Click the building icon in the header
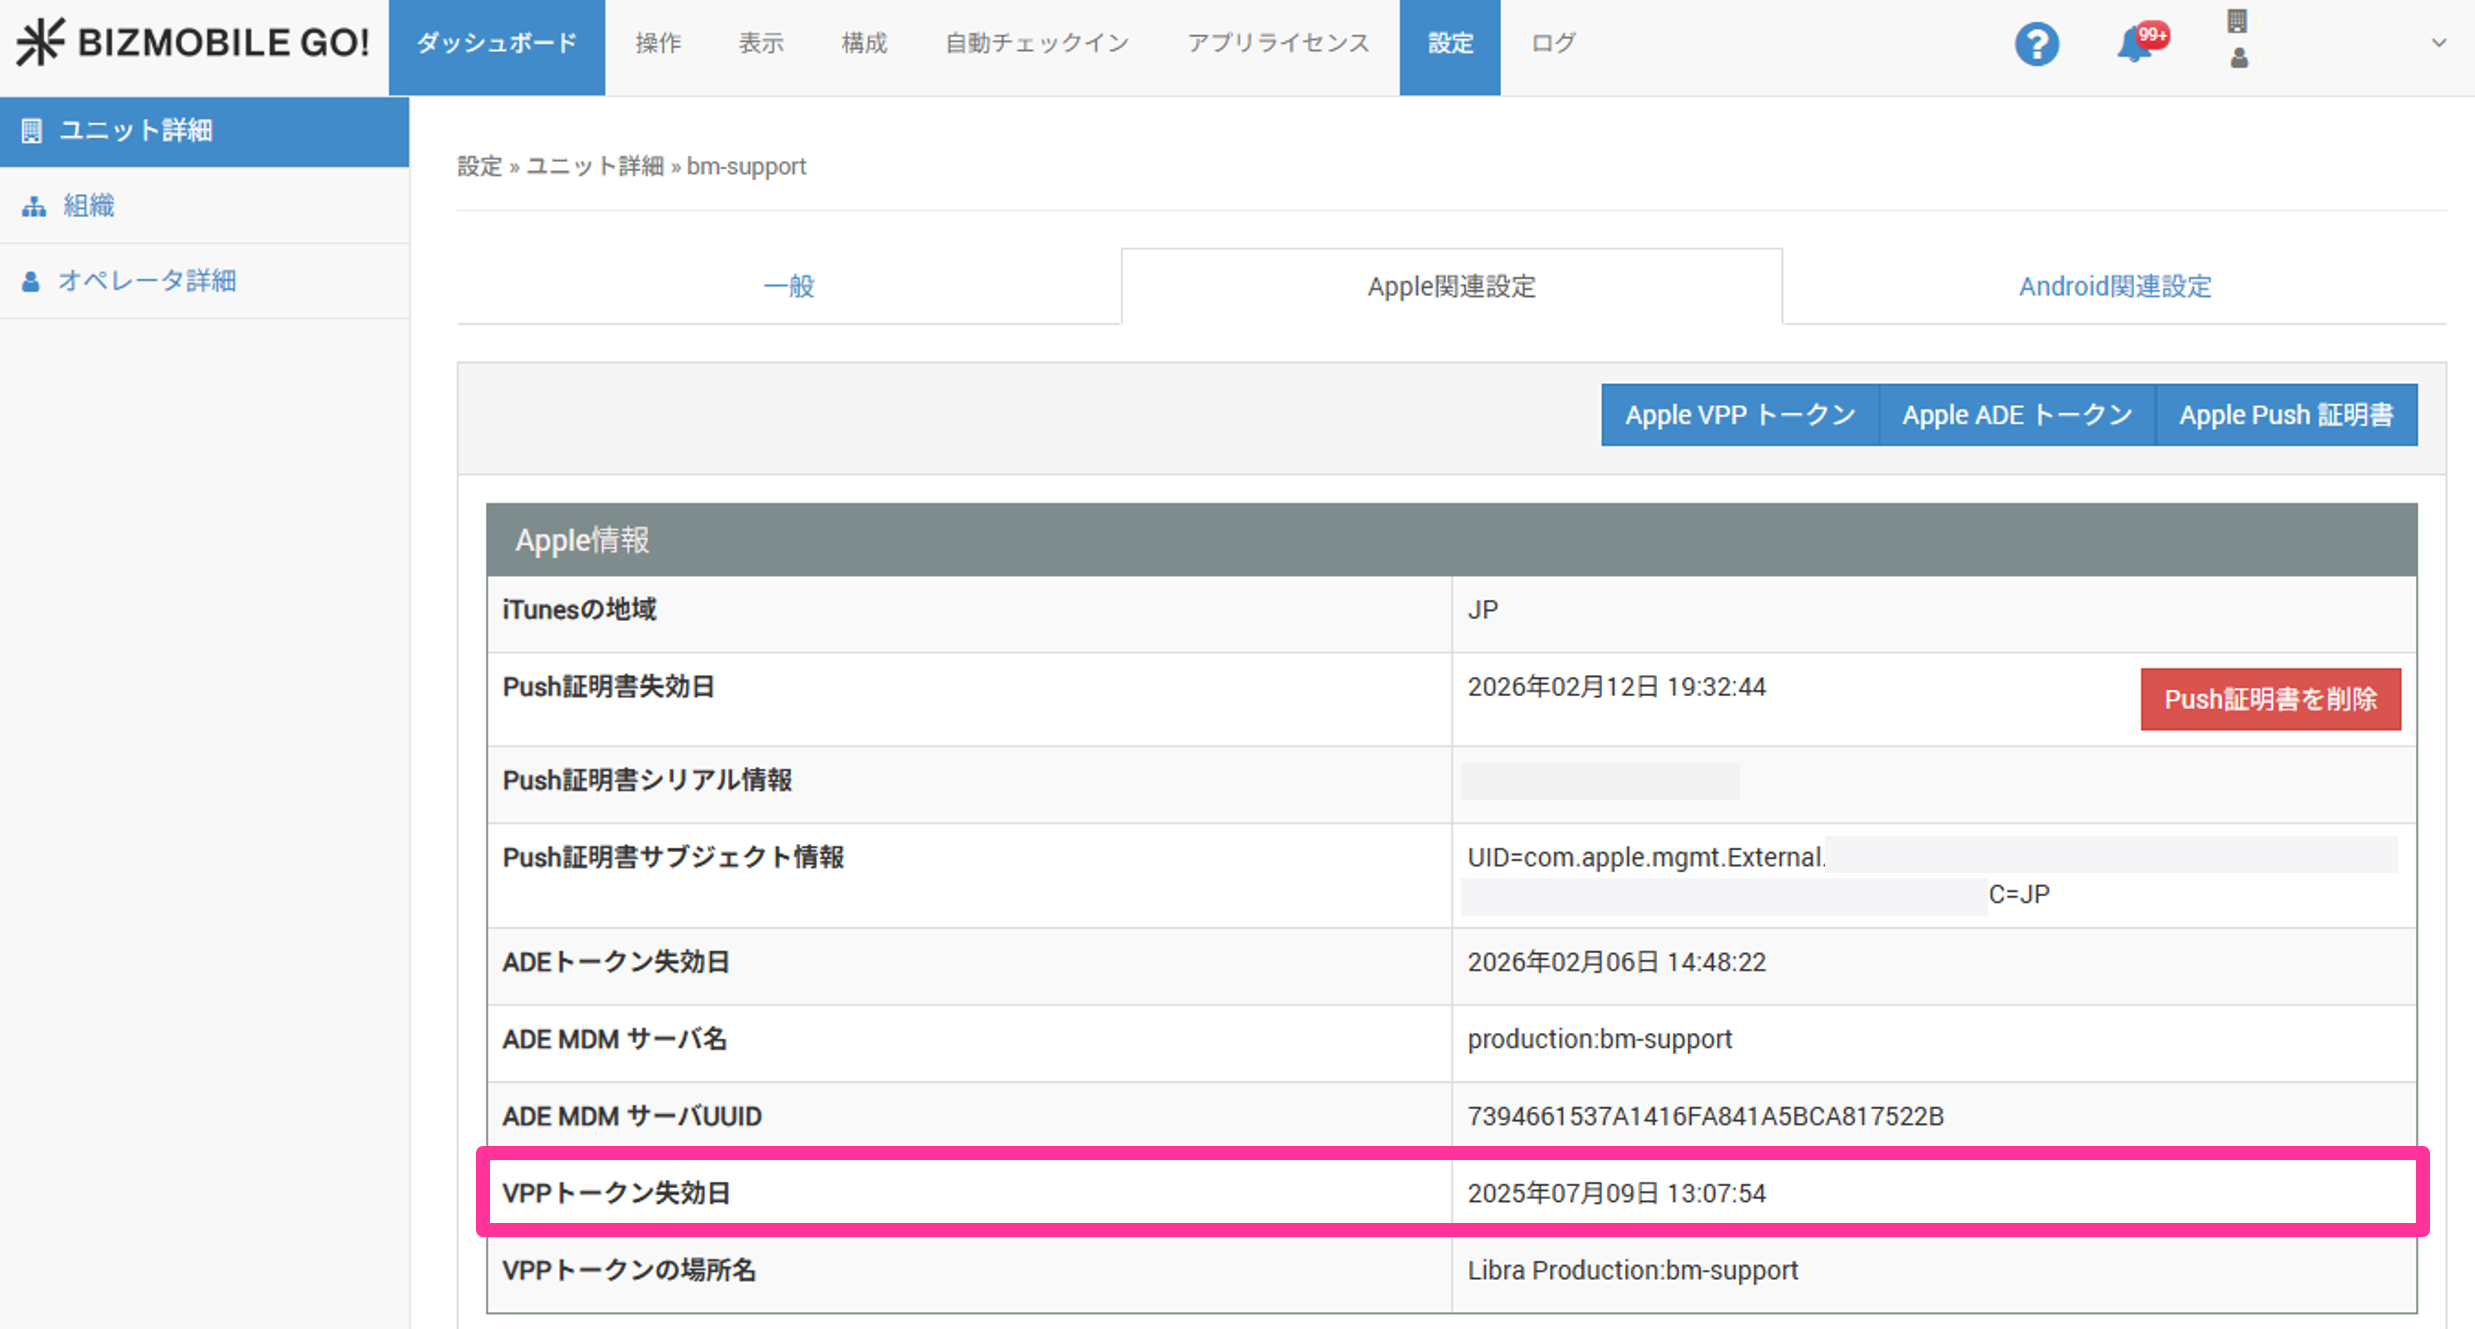This screenshot has width=2475, height=1329. tap(2237, 21)
